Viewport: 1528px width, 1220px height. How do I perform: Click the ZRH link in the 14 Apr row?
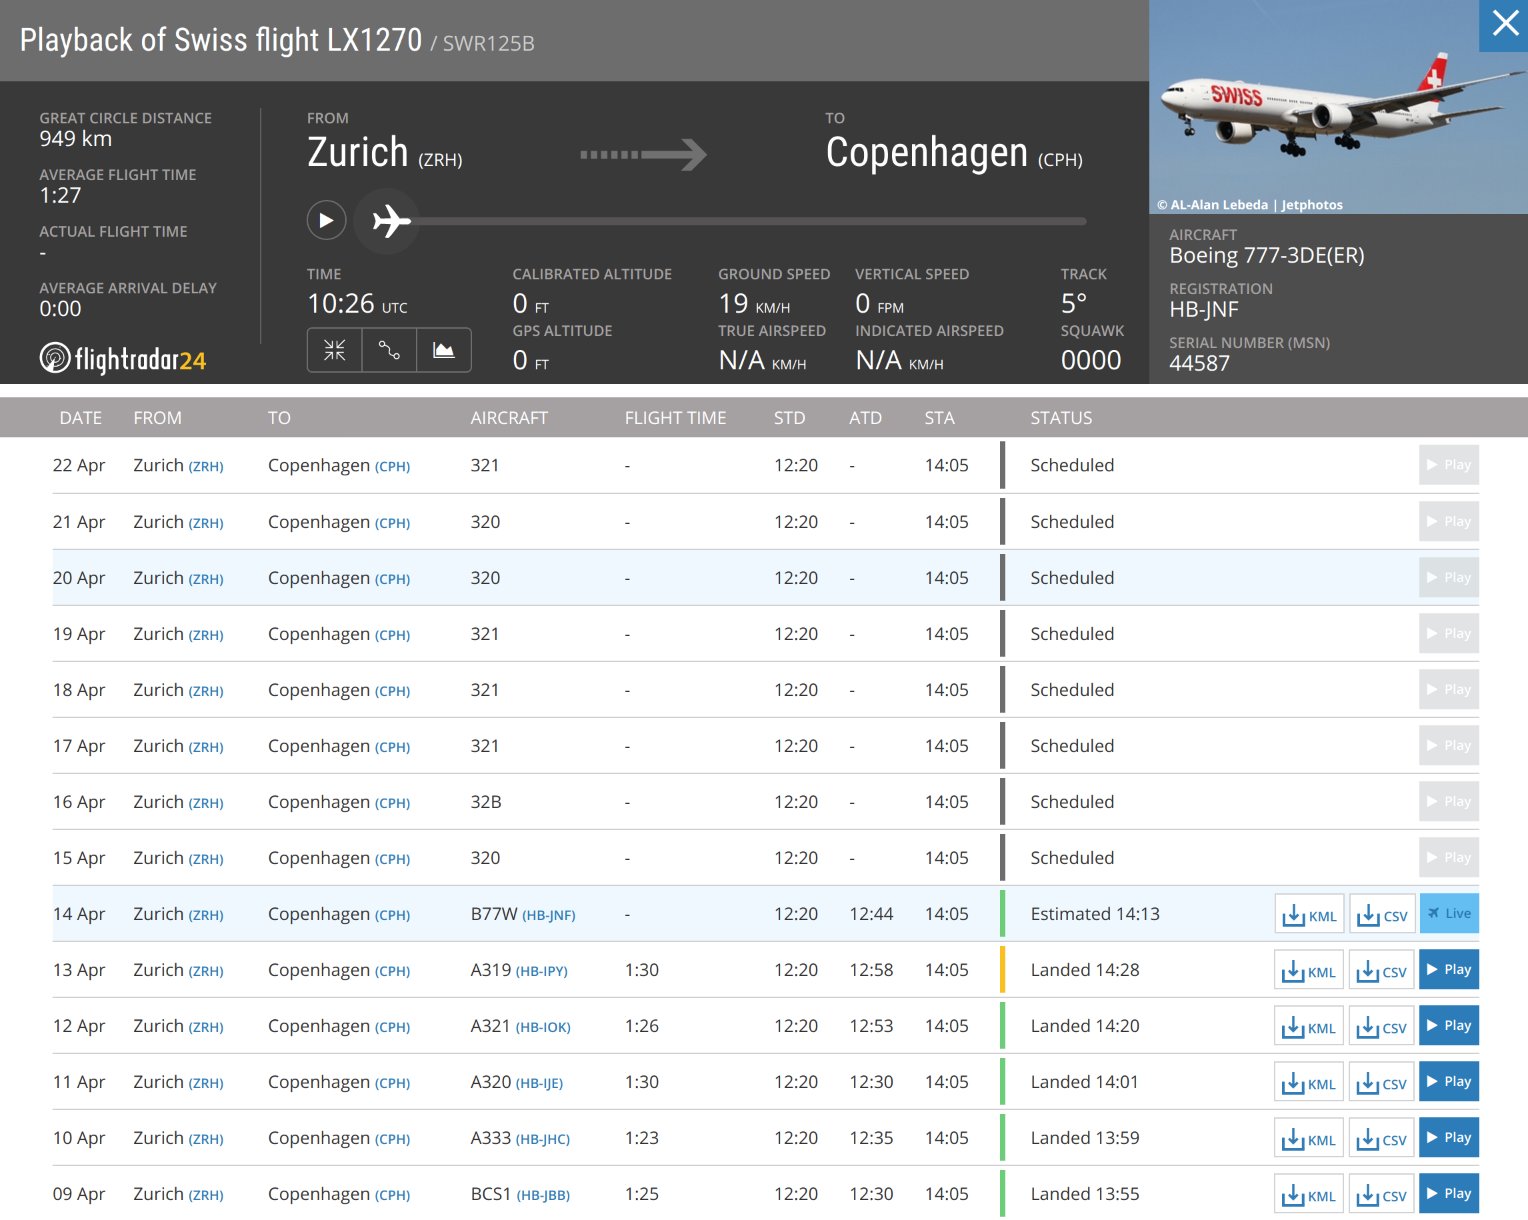point(206,915)
